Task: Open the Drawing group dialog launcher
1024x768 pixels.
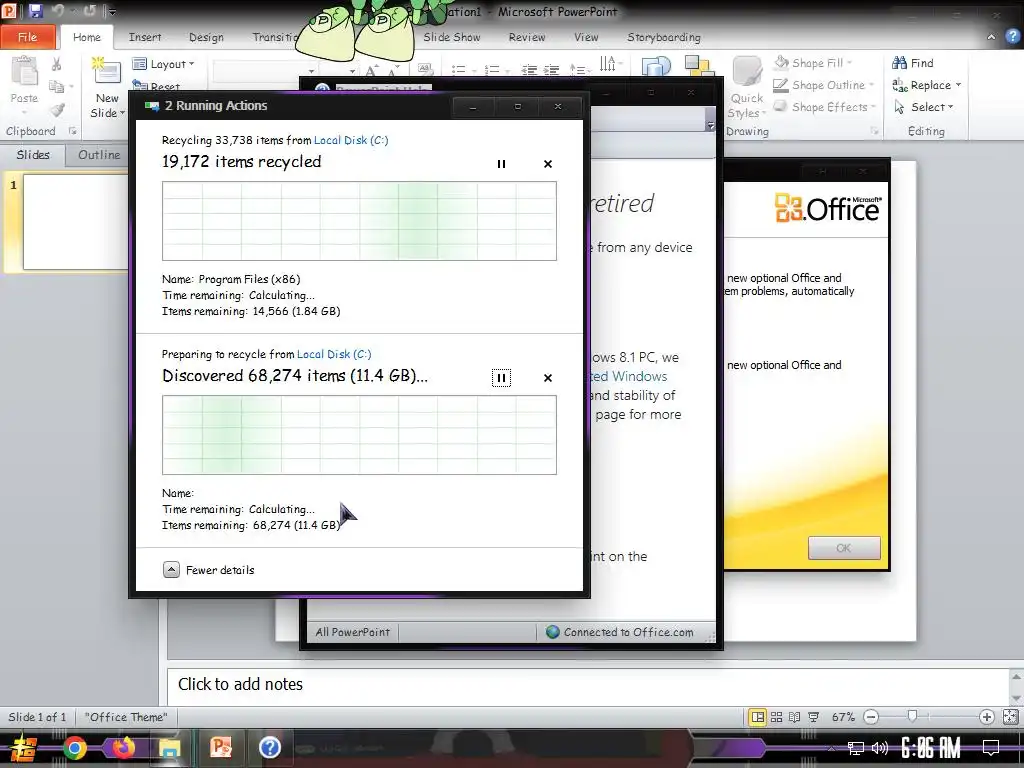Action: coord(874,131)
